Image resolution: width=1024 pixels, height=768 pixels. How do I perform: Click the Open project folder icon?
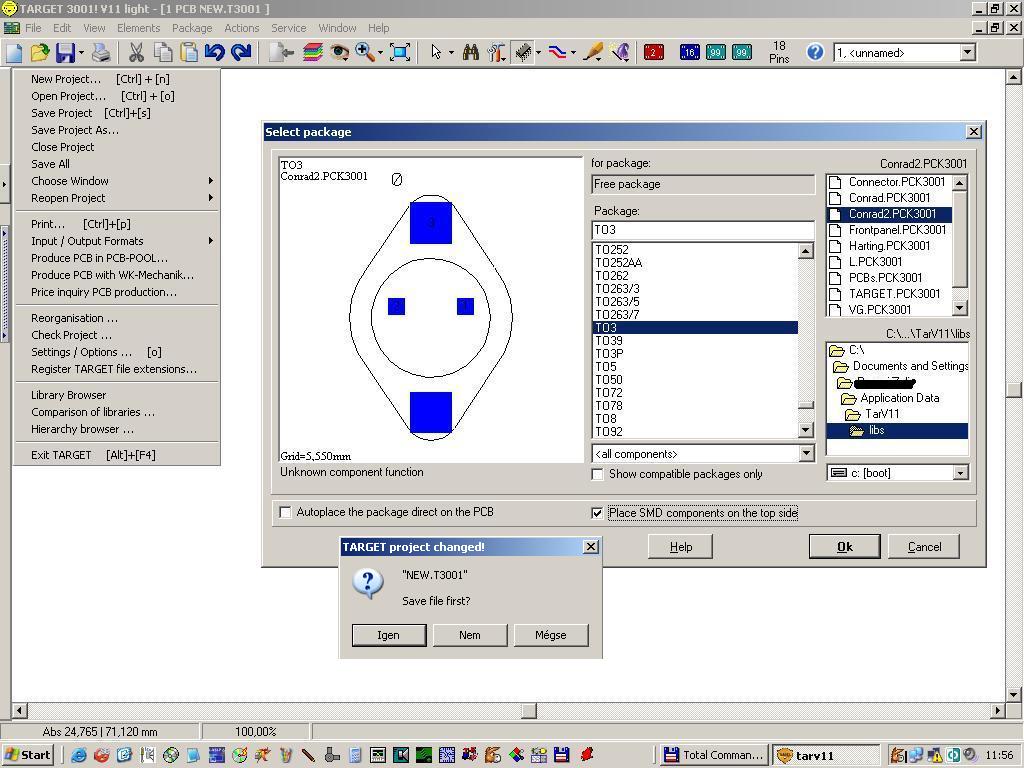pyautogui.click(x=40, y=52)
